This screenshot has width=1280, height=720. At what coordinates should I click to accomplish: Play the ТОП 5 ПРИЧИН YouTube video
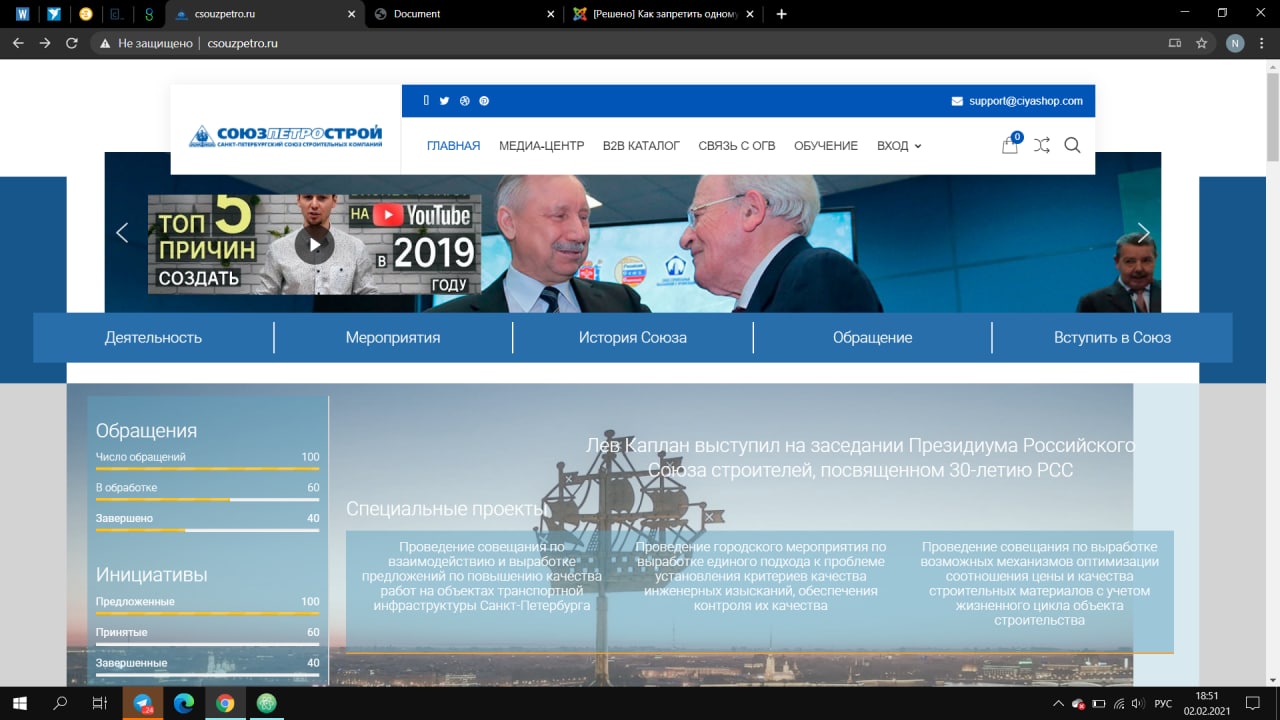coord(314,244)
